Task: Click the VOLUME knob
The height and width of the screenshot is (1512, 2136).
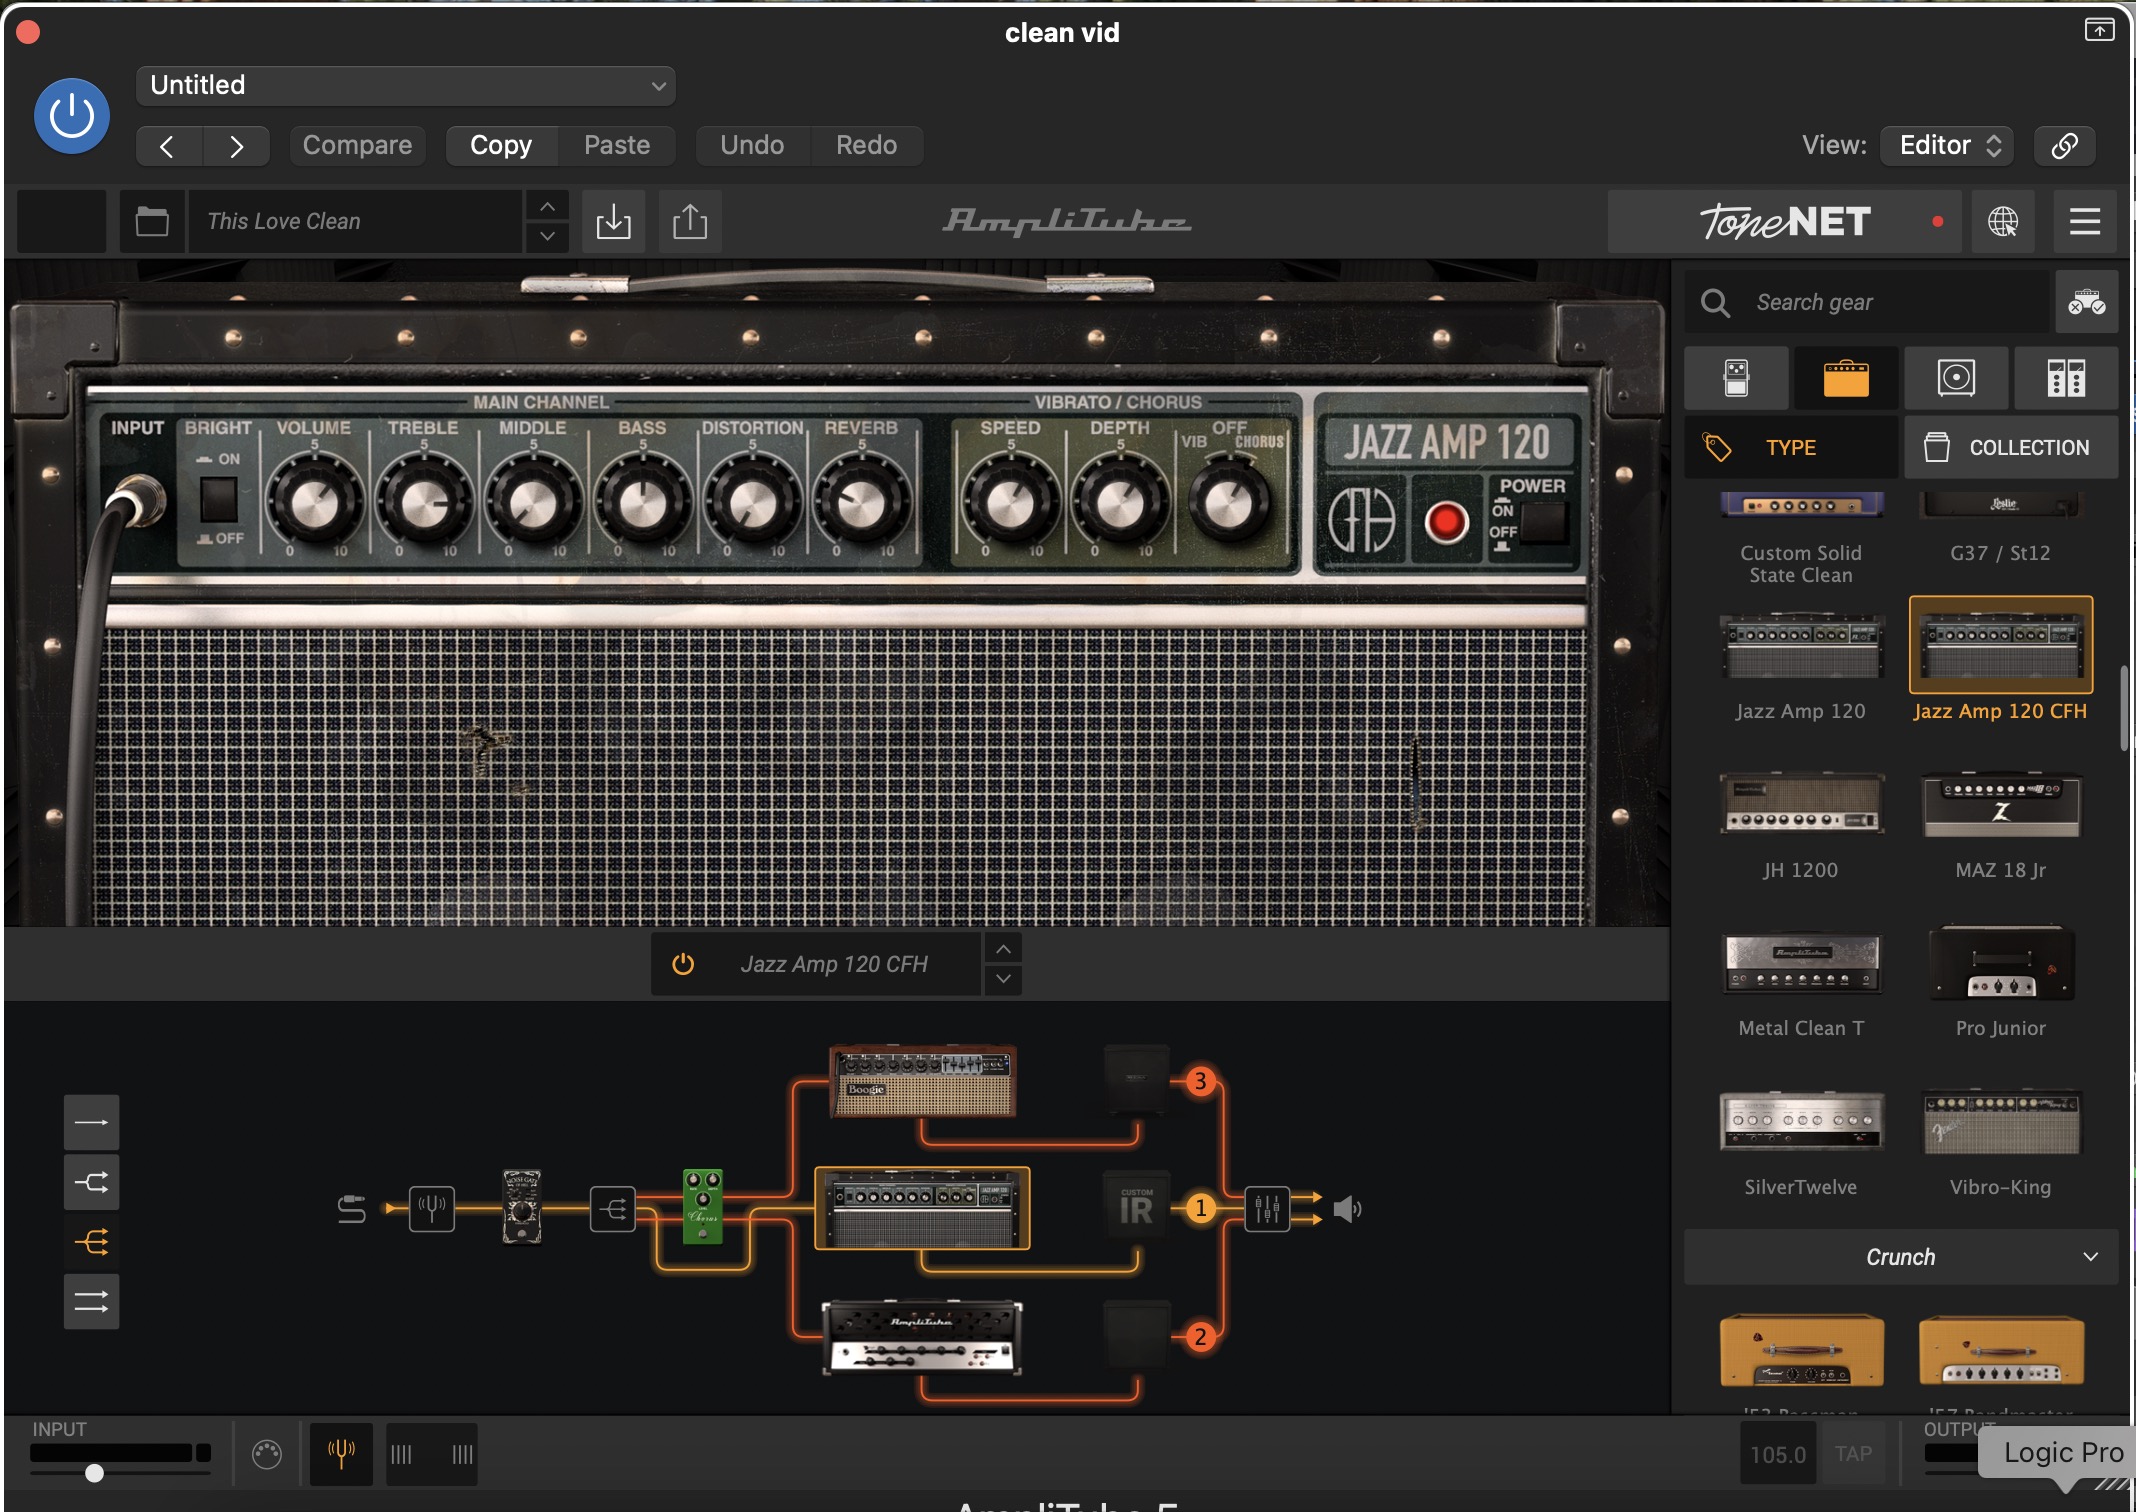Action: 314,503
